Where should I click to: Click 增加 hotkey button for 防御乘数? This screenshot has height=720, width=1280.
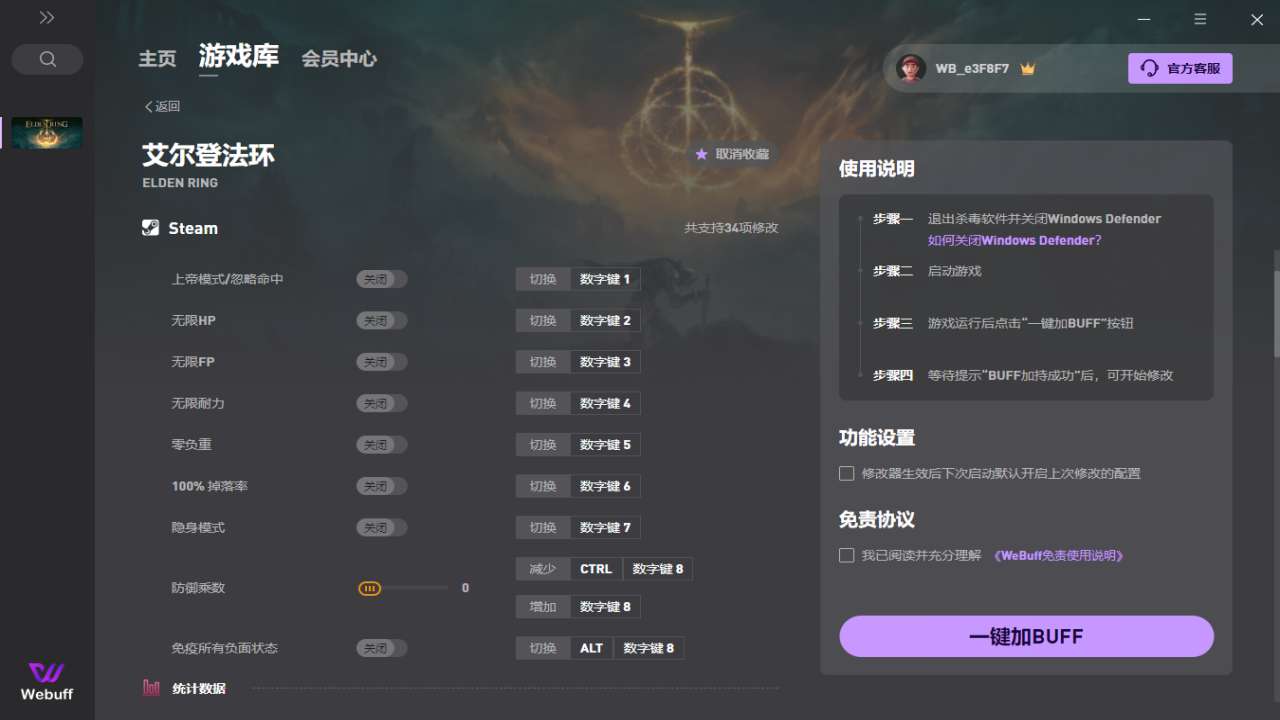543,607
